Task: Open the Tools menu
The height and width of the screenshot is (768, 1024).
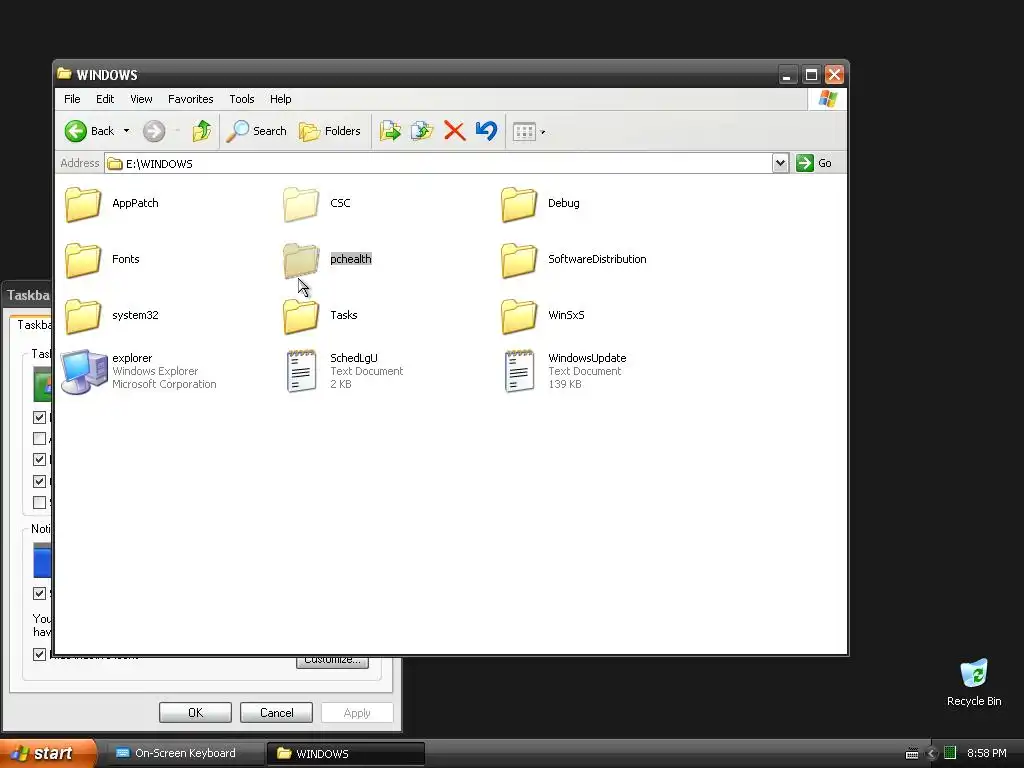Action: tap(242, 99)
